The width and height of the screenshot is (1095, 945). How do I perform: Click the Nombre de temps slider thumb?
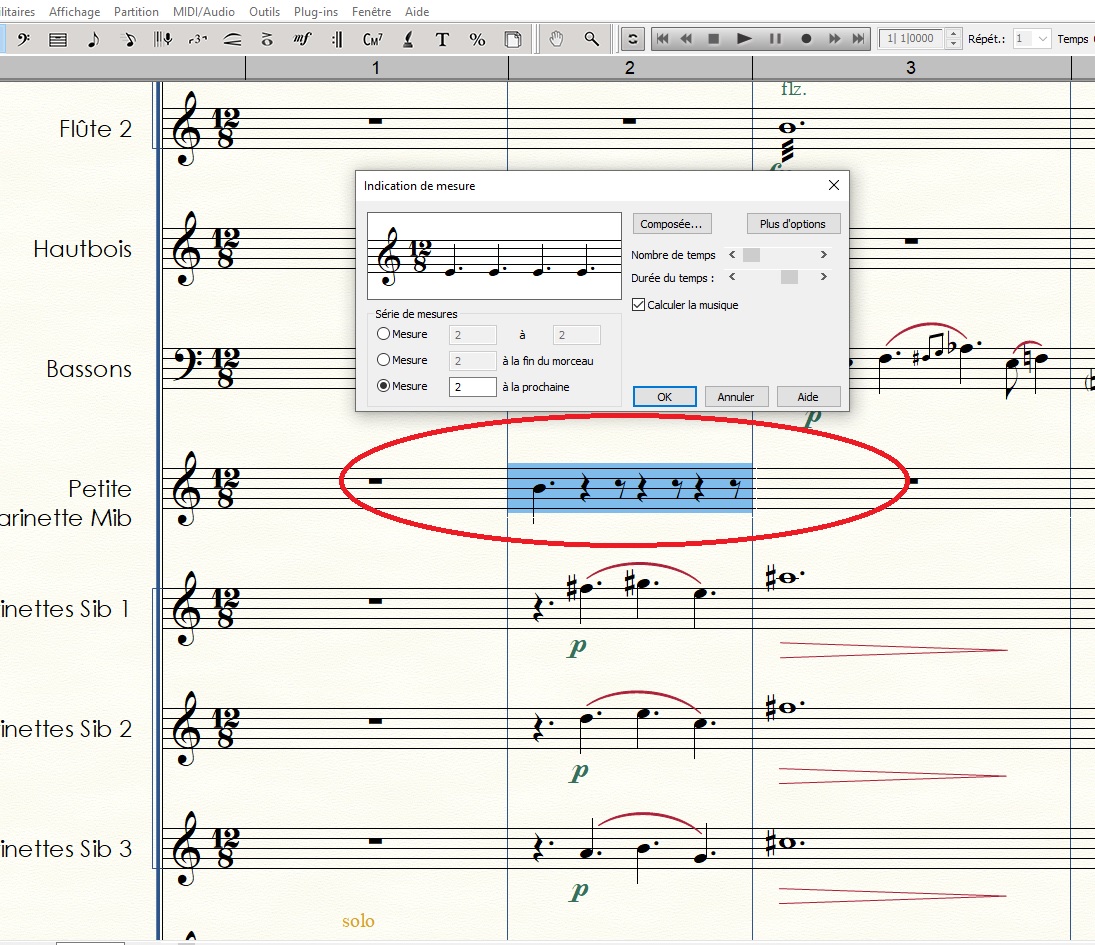[751, 255]
